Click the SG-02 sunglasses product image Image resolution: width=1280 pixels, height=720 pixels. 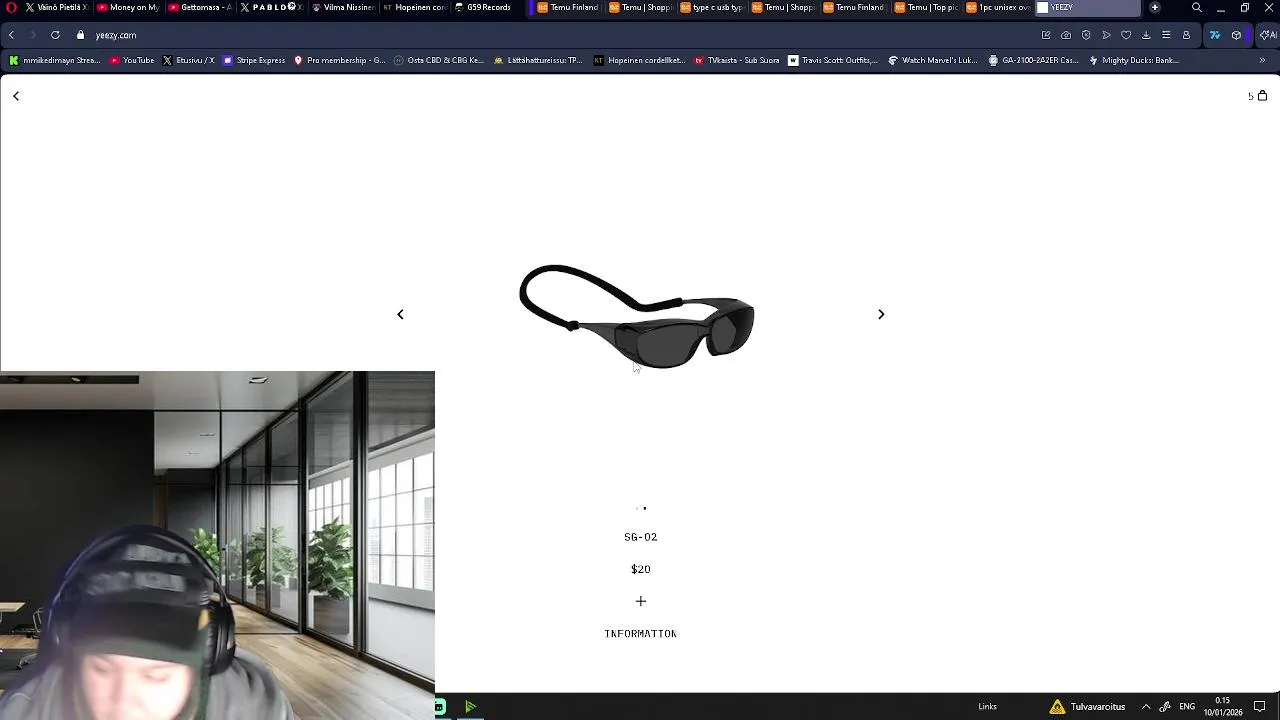(x=637, y=316)
